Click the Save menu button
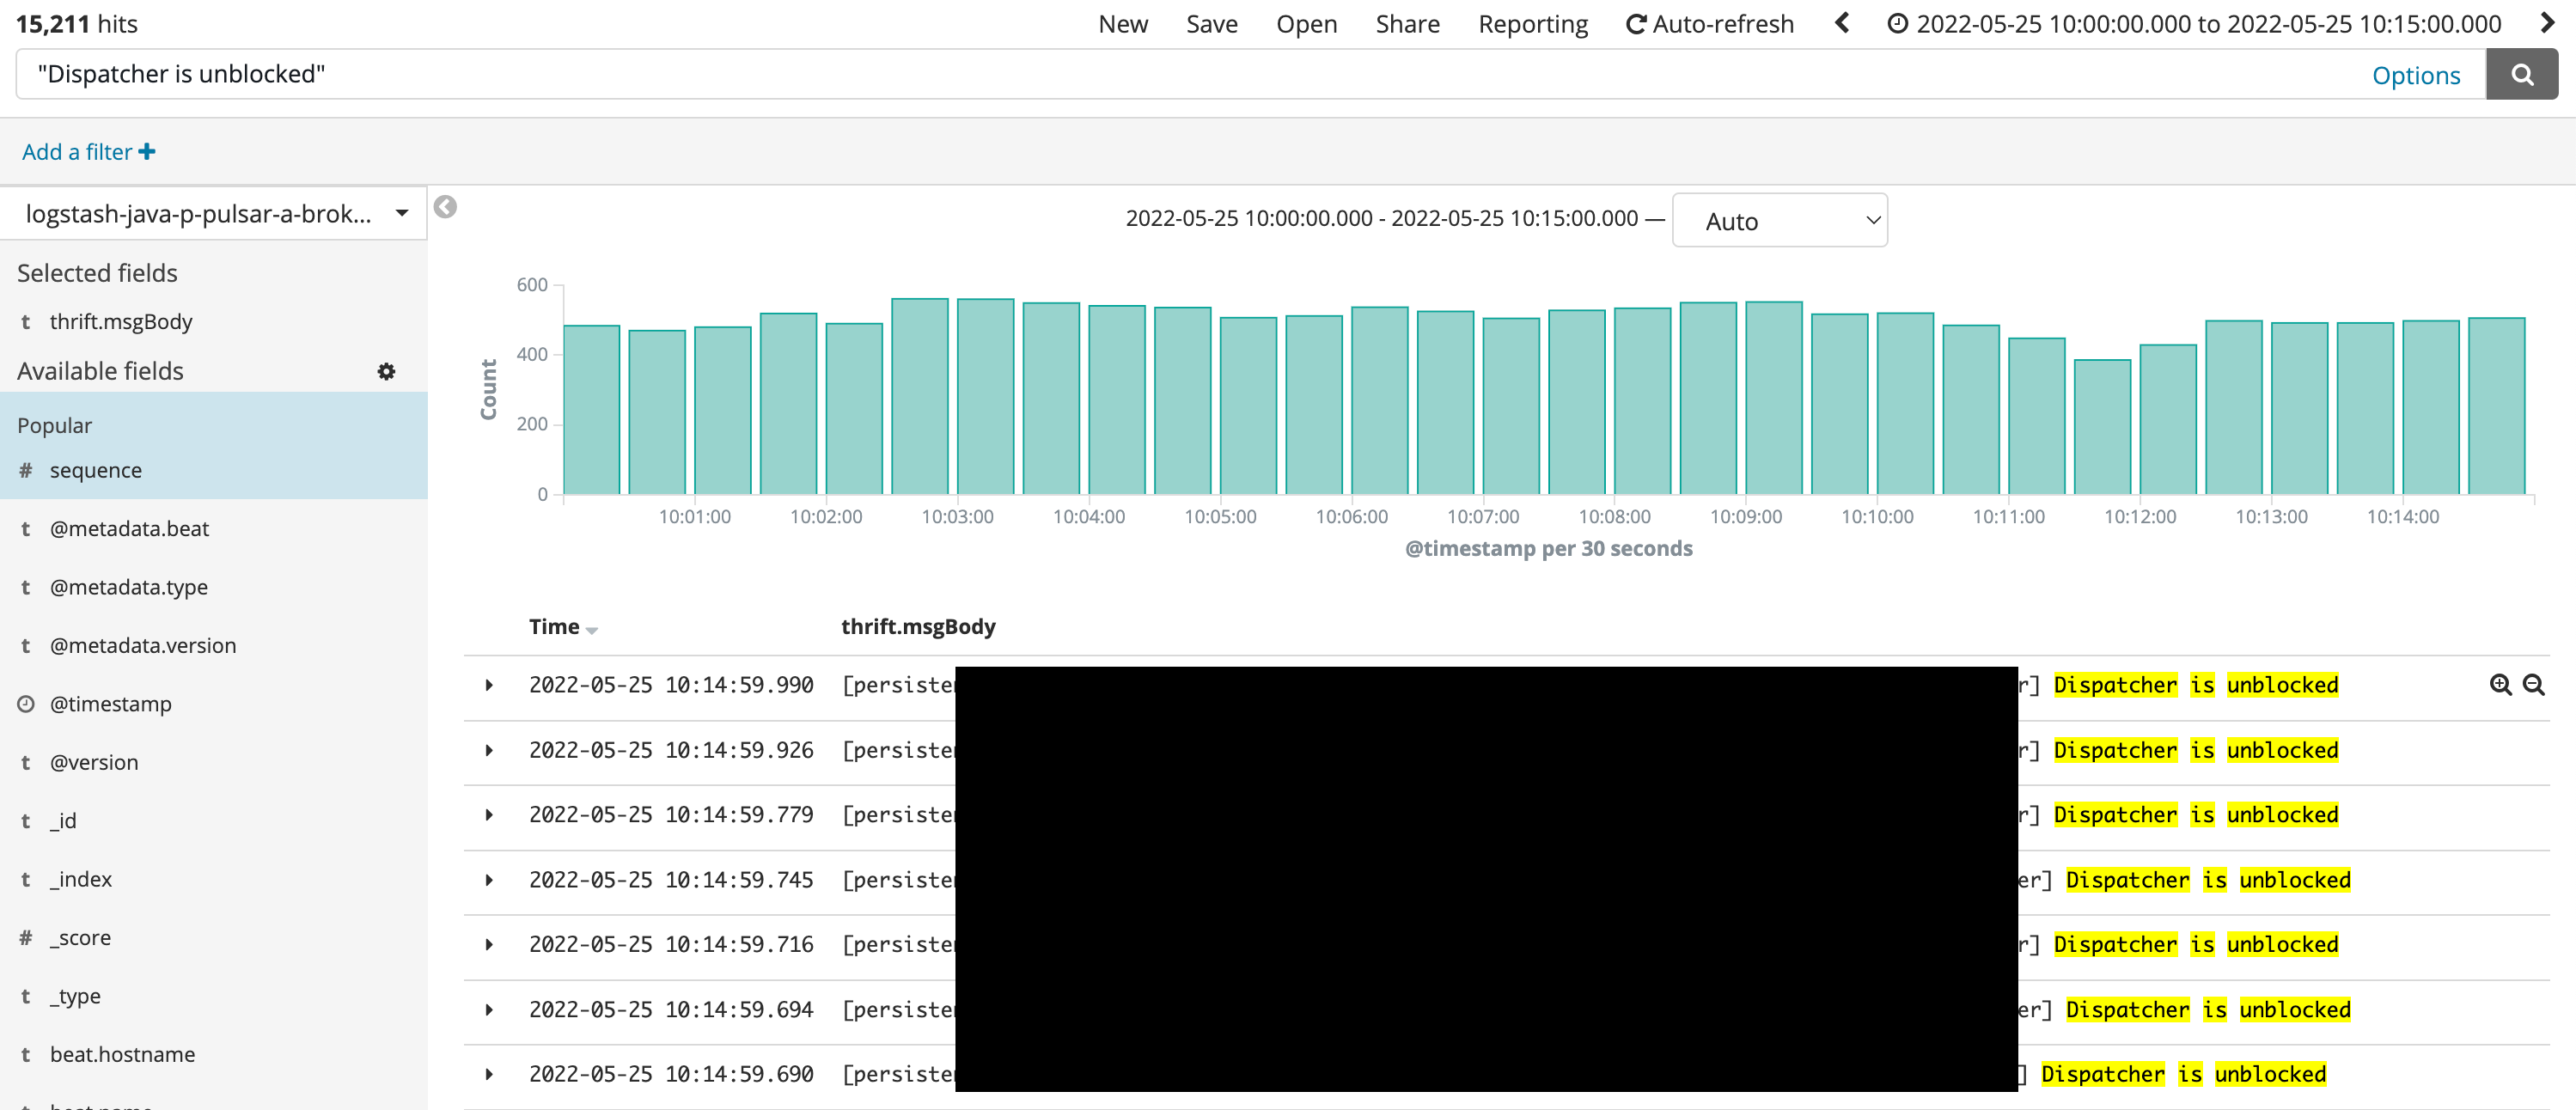This screenshot has height=1110, width=2576. [1211, 24]
